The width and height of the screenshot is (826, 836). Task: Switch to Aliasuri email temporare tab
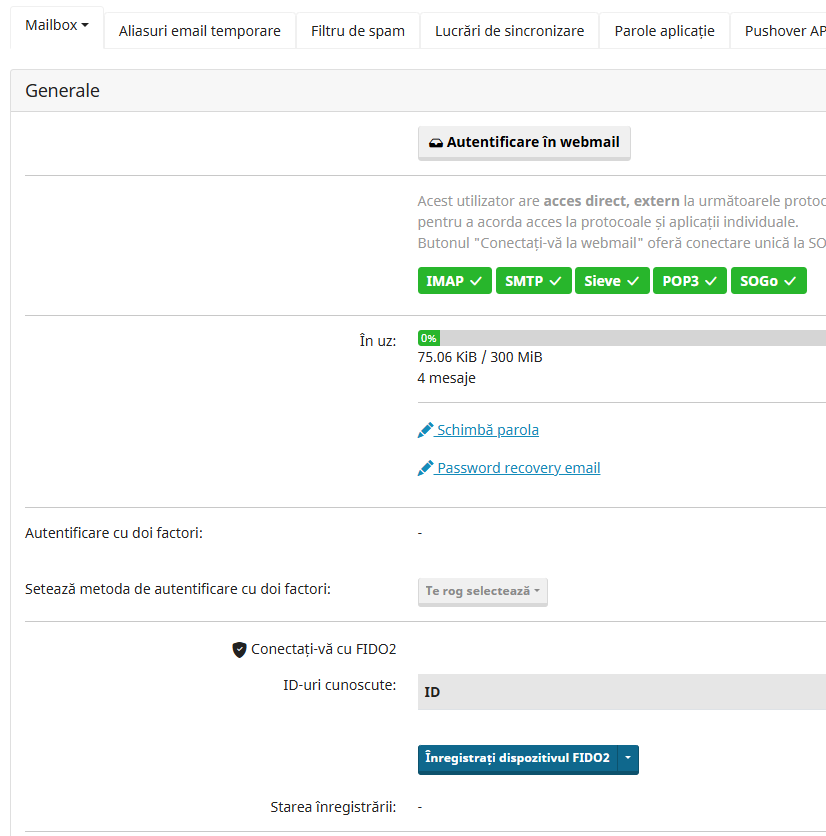pos(200,31)
